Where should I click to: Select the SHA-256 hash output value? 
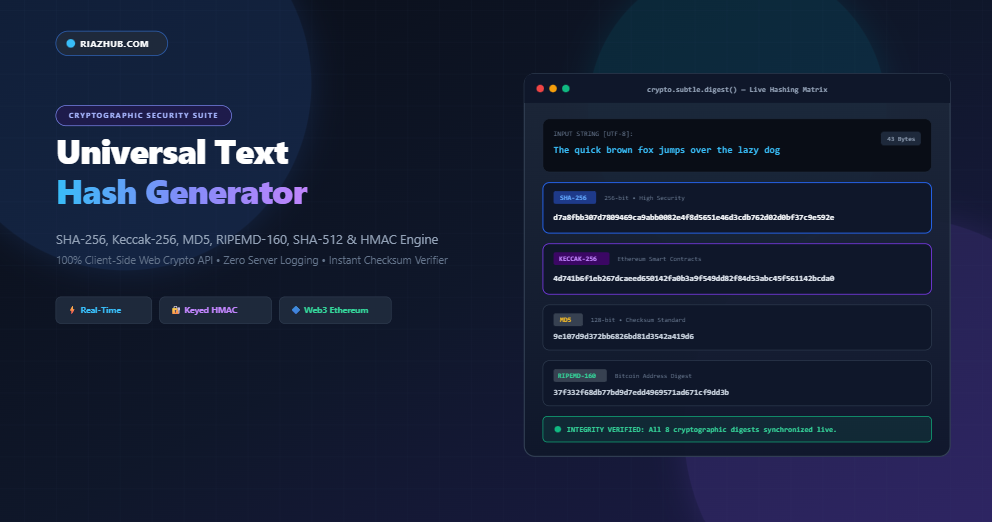(x=693, y=217)
